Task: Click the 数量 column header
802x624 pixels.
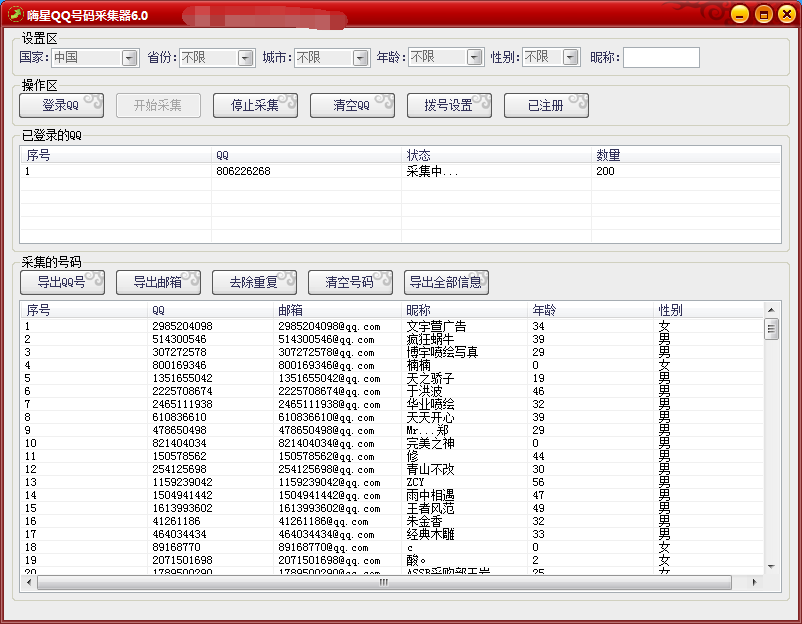Action: tap(686, 155)
